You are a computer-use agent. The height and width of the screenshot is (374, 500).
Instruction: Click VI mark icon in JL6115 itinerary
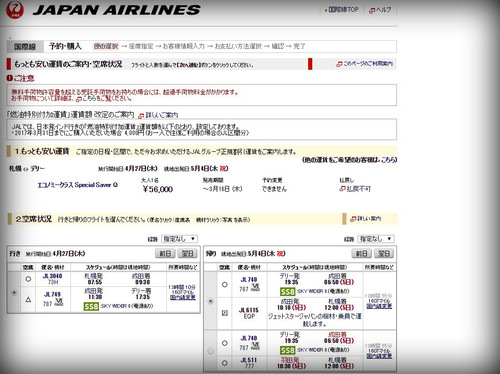[x=255, y=287]
